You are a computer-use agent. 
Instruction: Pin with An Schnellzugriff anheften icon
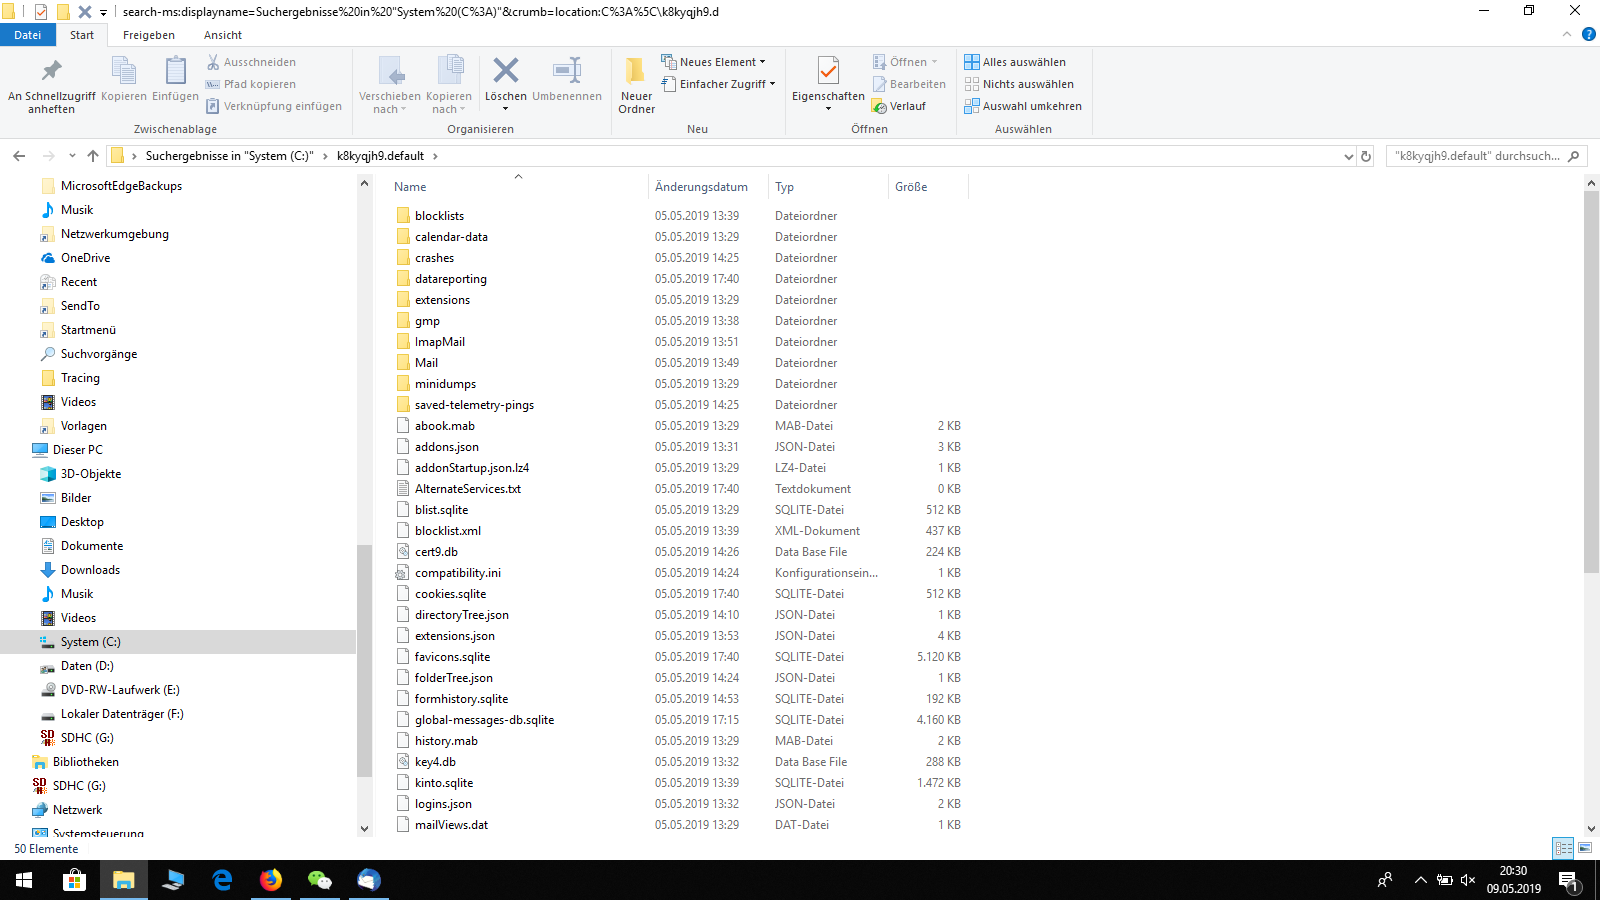(51, 72)
